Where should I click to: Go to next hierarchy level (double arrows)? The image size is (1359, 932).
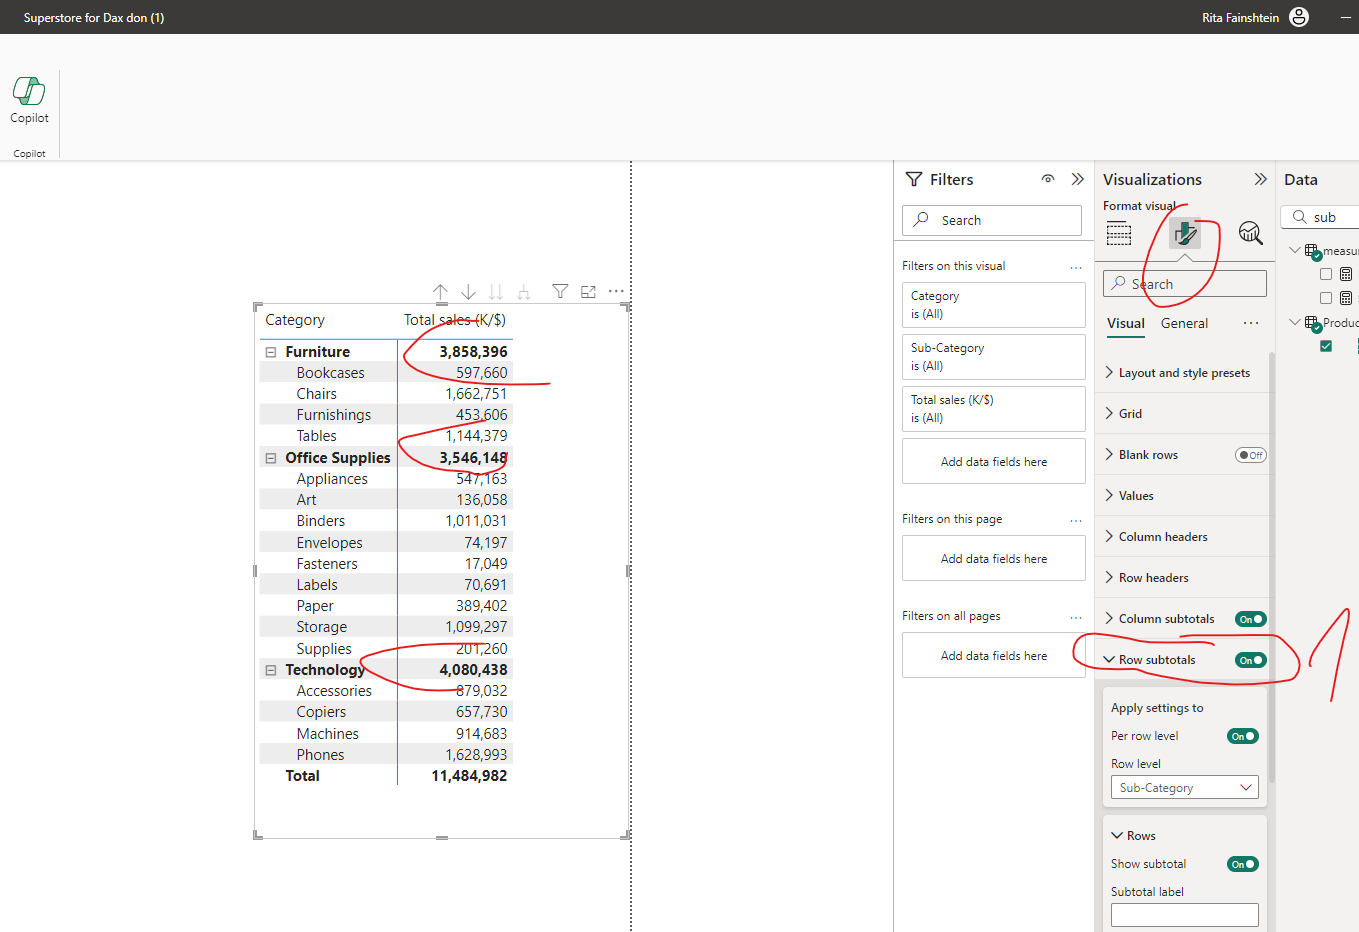(x=496, y=292)
